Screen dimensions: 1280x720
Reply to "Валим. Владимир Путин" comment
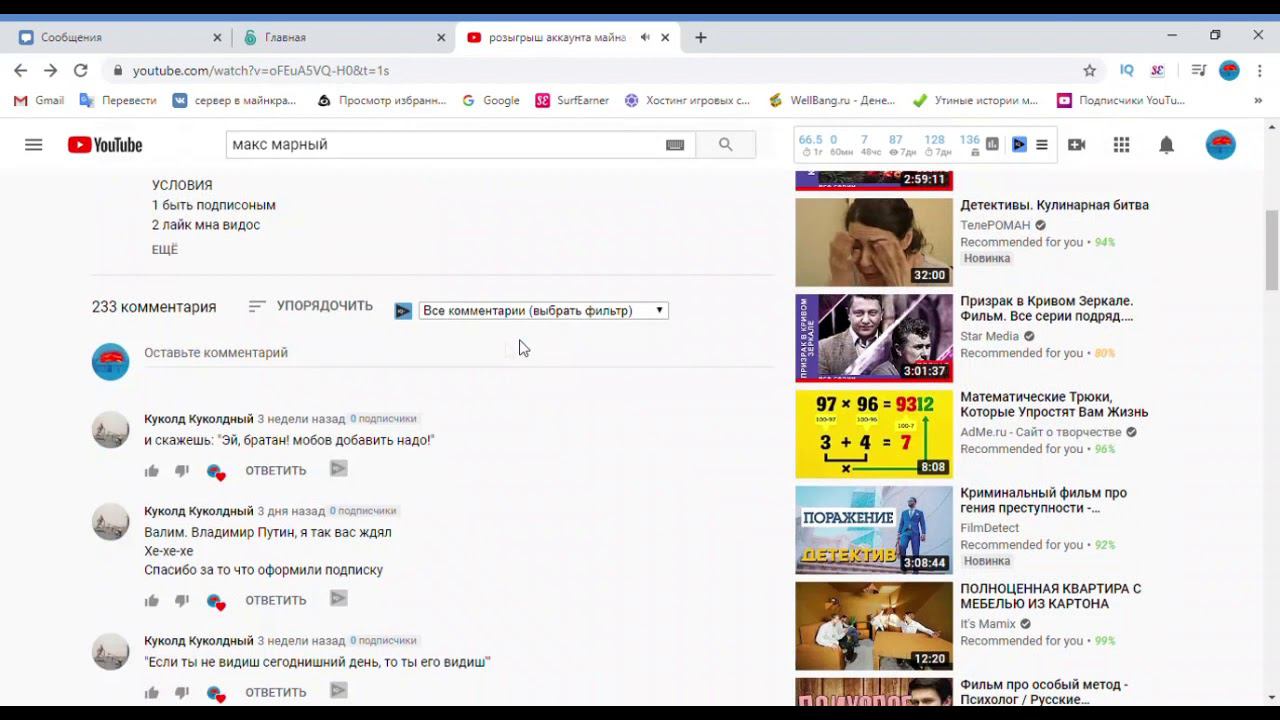276,601
